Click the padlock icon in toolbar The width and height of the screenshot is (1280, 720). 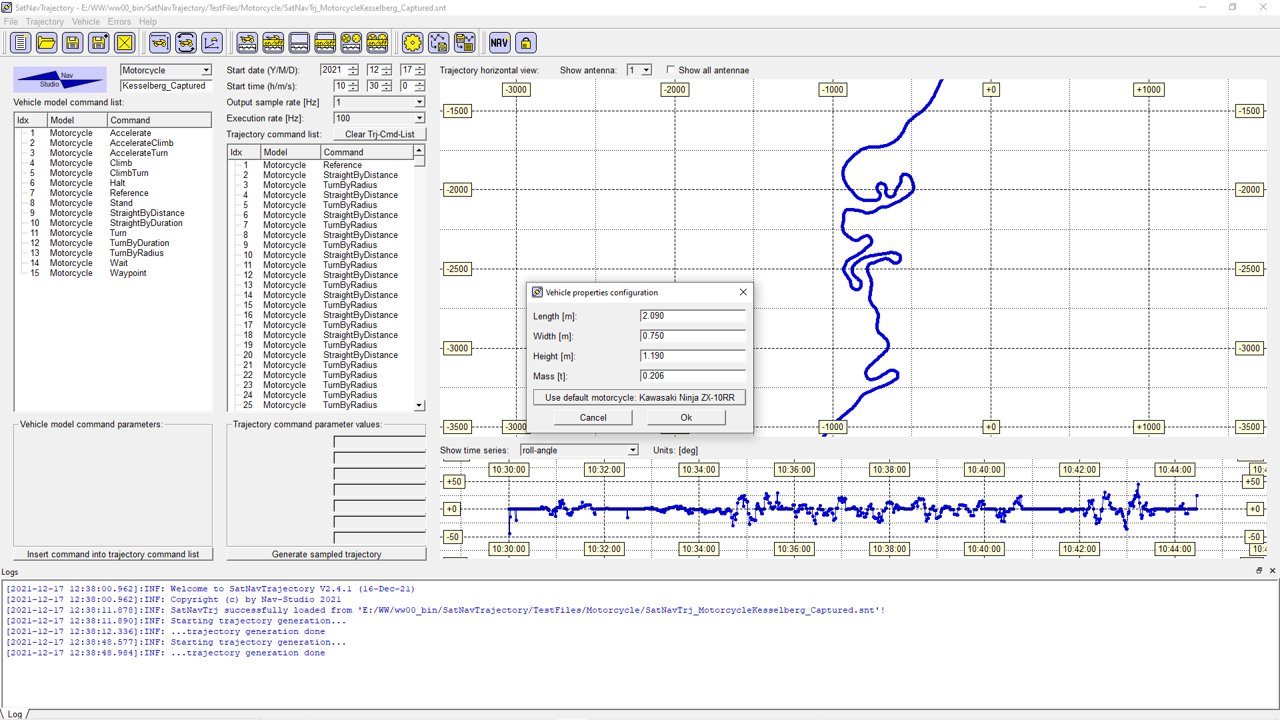coord(525,43)
